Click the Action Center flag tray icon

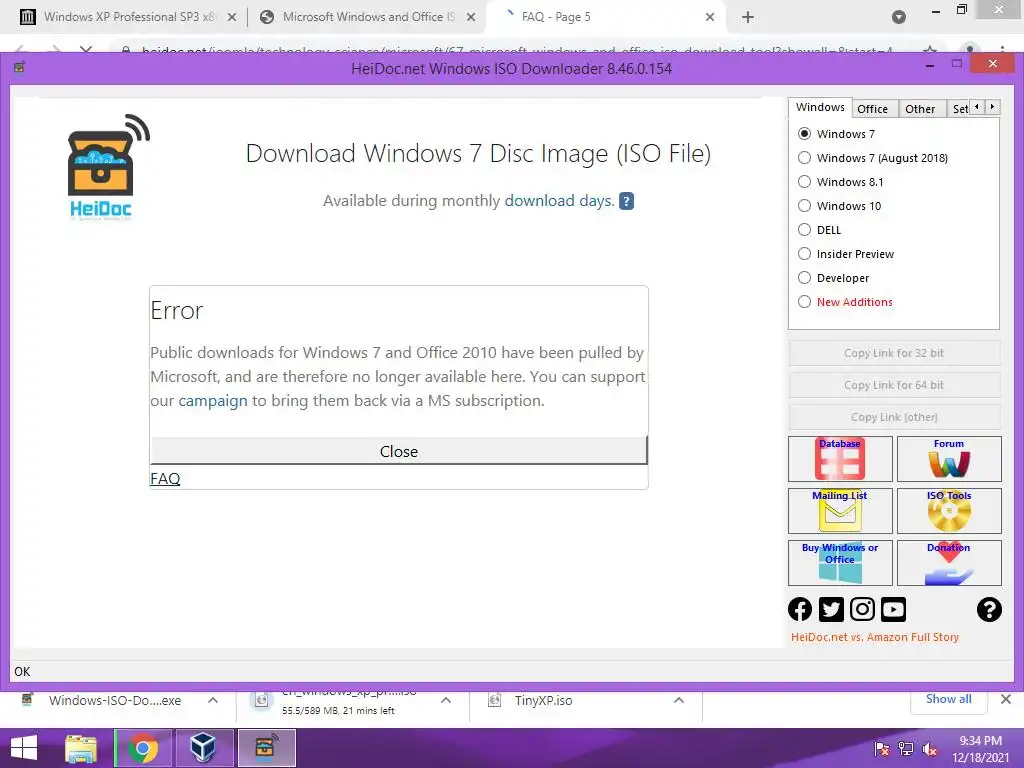pos(881,749)
